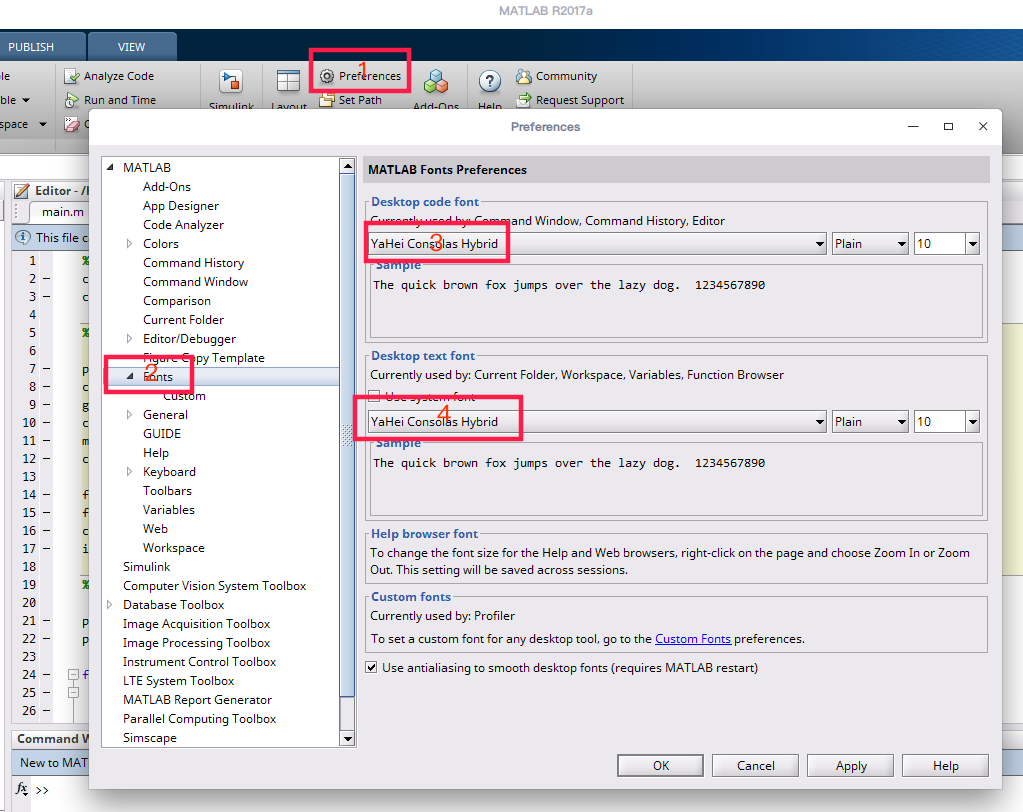
Task: Select Code Analyzer in preferences tree
Action: 183,224
